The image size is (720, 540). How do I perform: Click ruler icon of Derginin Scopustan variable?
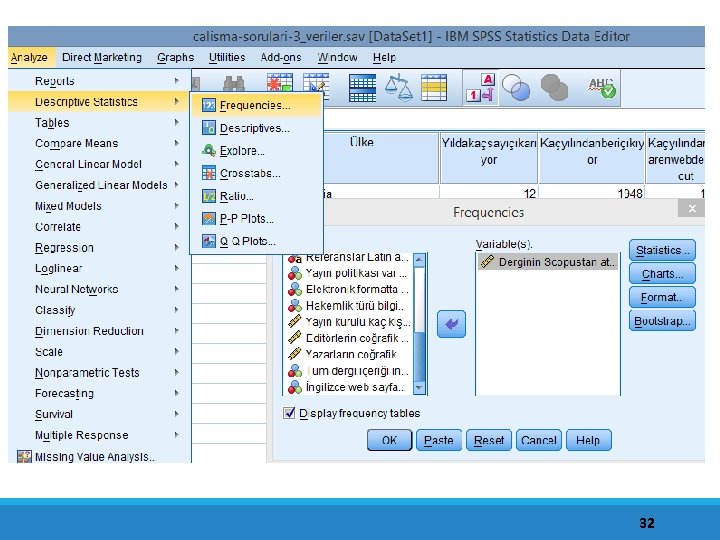coord(487,262)
